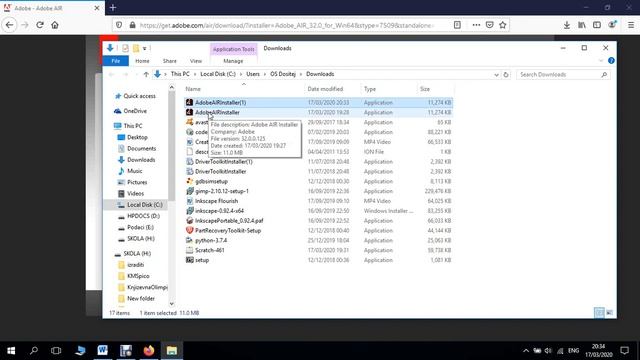The width and height of the screenshot is (640, 360).
Task: Show hidden system tray icons
Action: [x=526, y=351]
